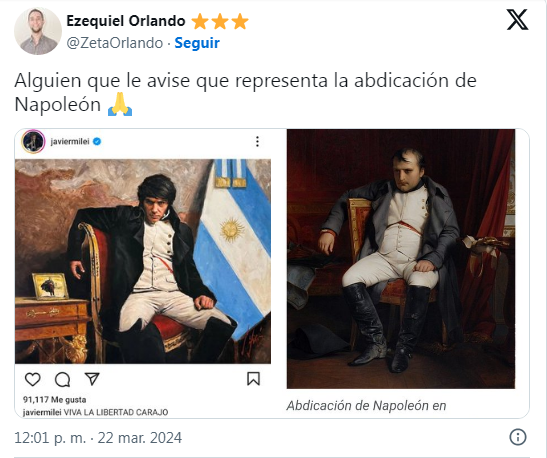
Task: Save the post with bookmark icon
Action: [x=254, y=379]
